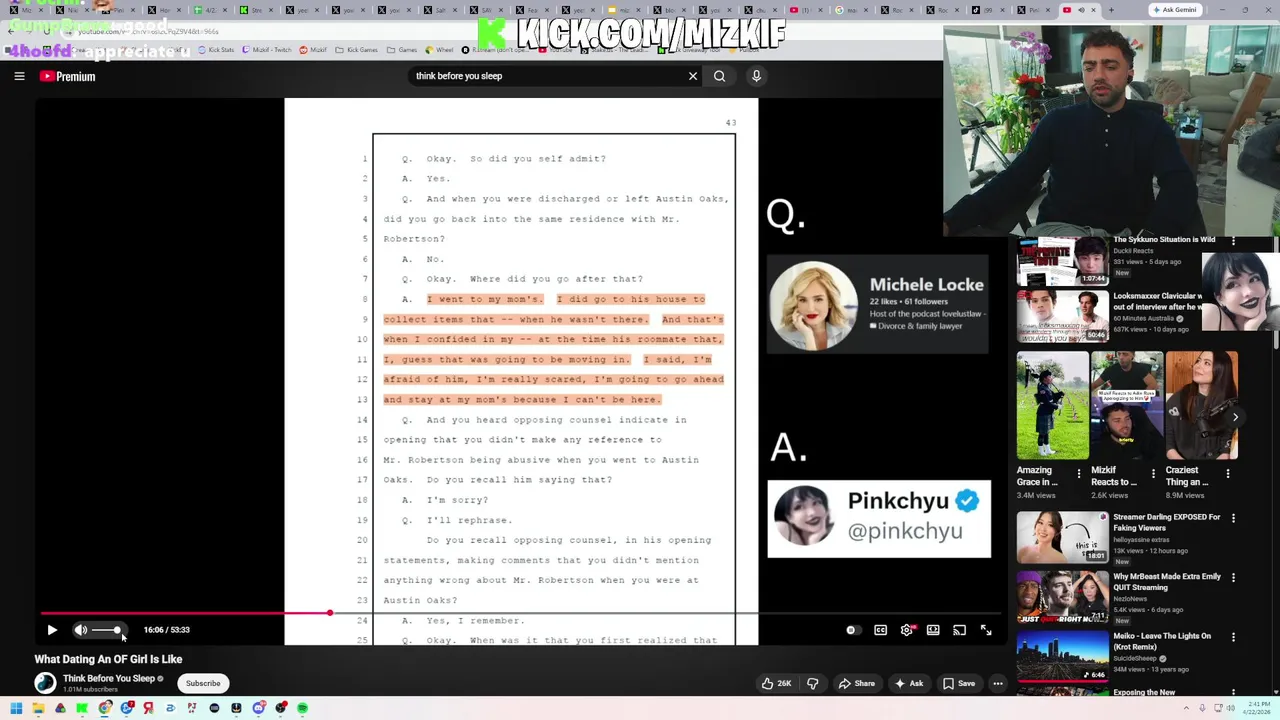The height and width of the screenshot is (720, 1280).
Task: Open the player settings gear
Action: [x=907, y=630]
